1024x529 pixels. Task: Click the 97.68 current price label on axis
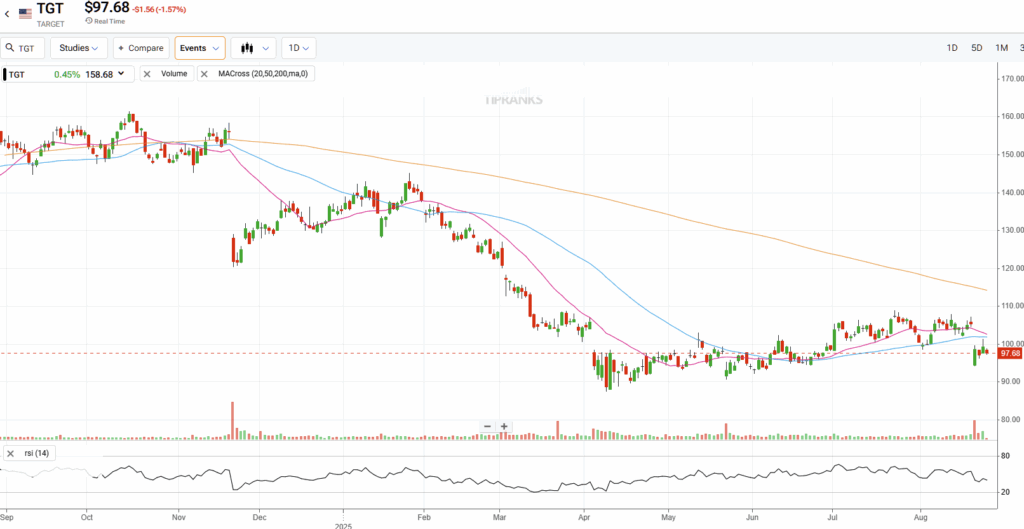click(x=1009, y=353)
